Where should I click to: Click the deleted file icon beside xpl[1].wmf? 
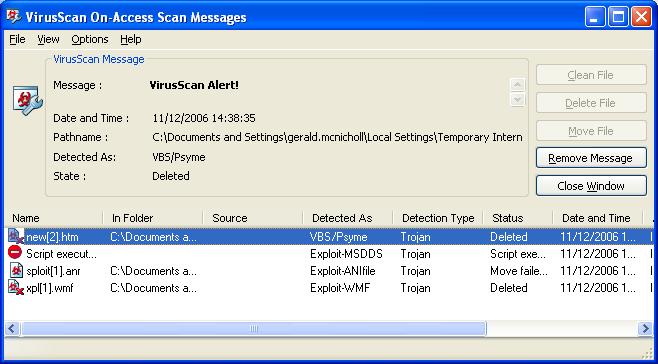[16, 288]
